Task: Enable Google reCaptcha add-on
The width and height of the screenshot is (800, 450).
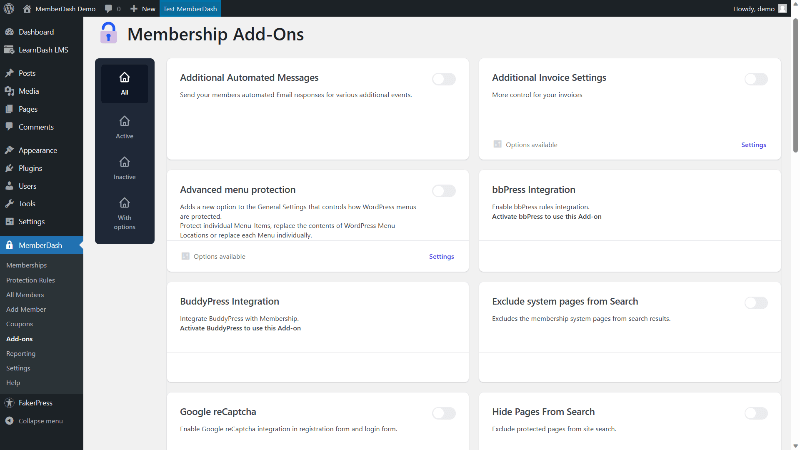Action: [x=444, y=413]
